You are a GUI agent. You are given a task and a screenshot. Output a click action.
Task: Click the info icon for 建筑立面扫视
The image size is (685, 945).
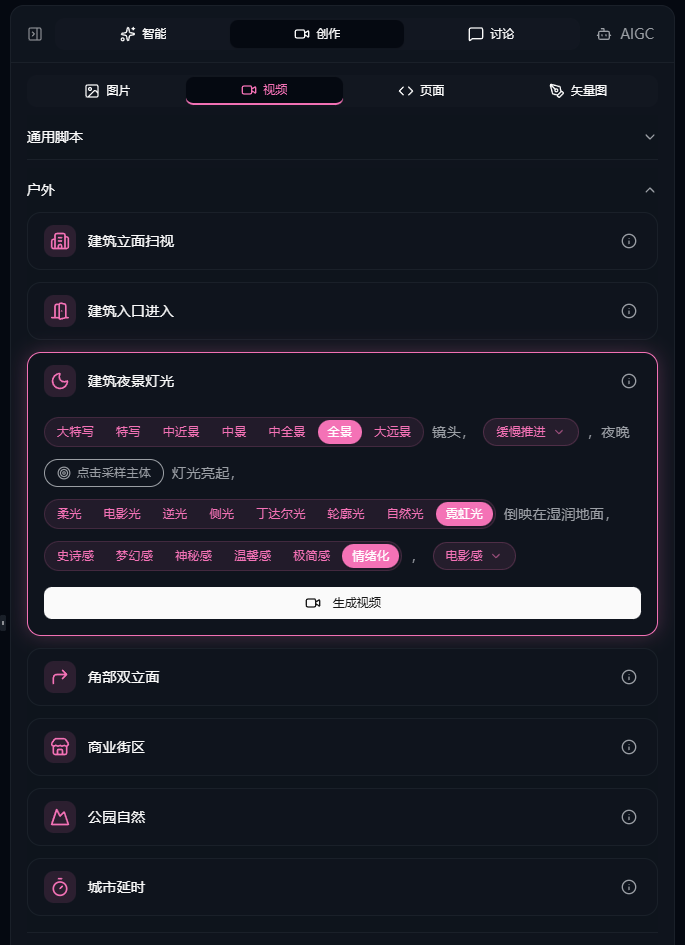629,241
